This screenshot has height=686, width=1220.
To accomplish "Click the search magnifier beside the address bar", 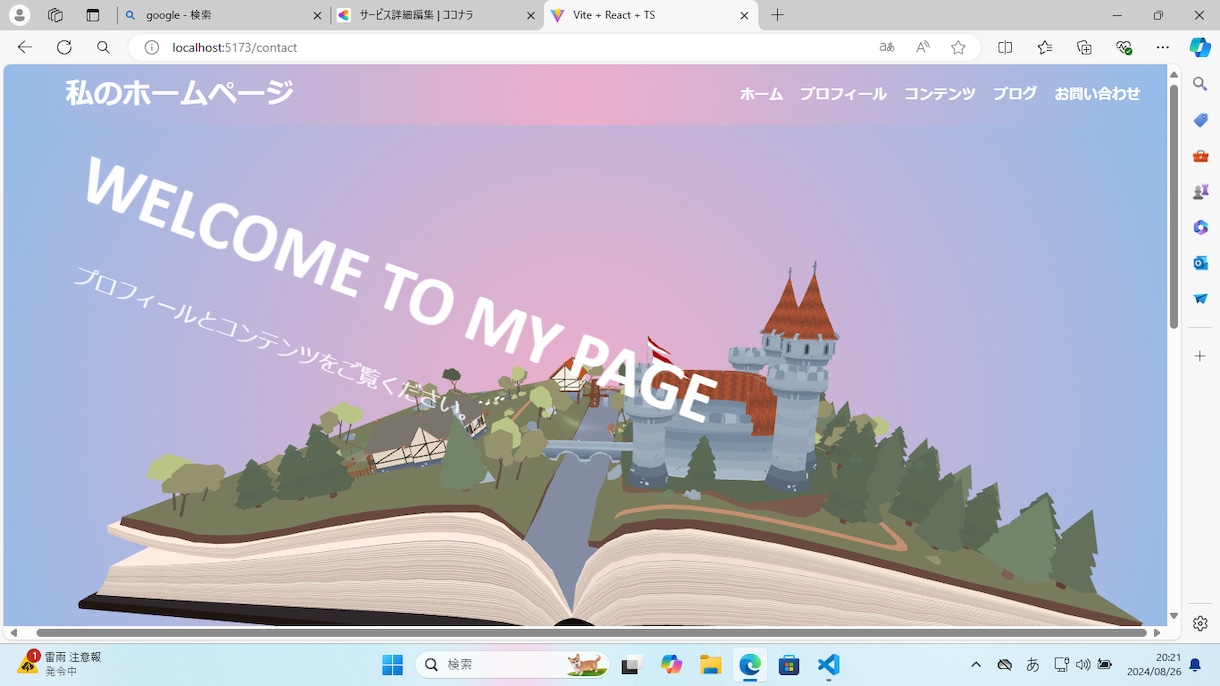I will click(x=103, y=47).
